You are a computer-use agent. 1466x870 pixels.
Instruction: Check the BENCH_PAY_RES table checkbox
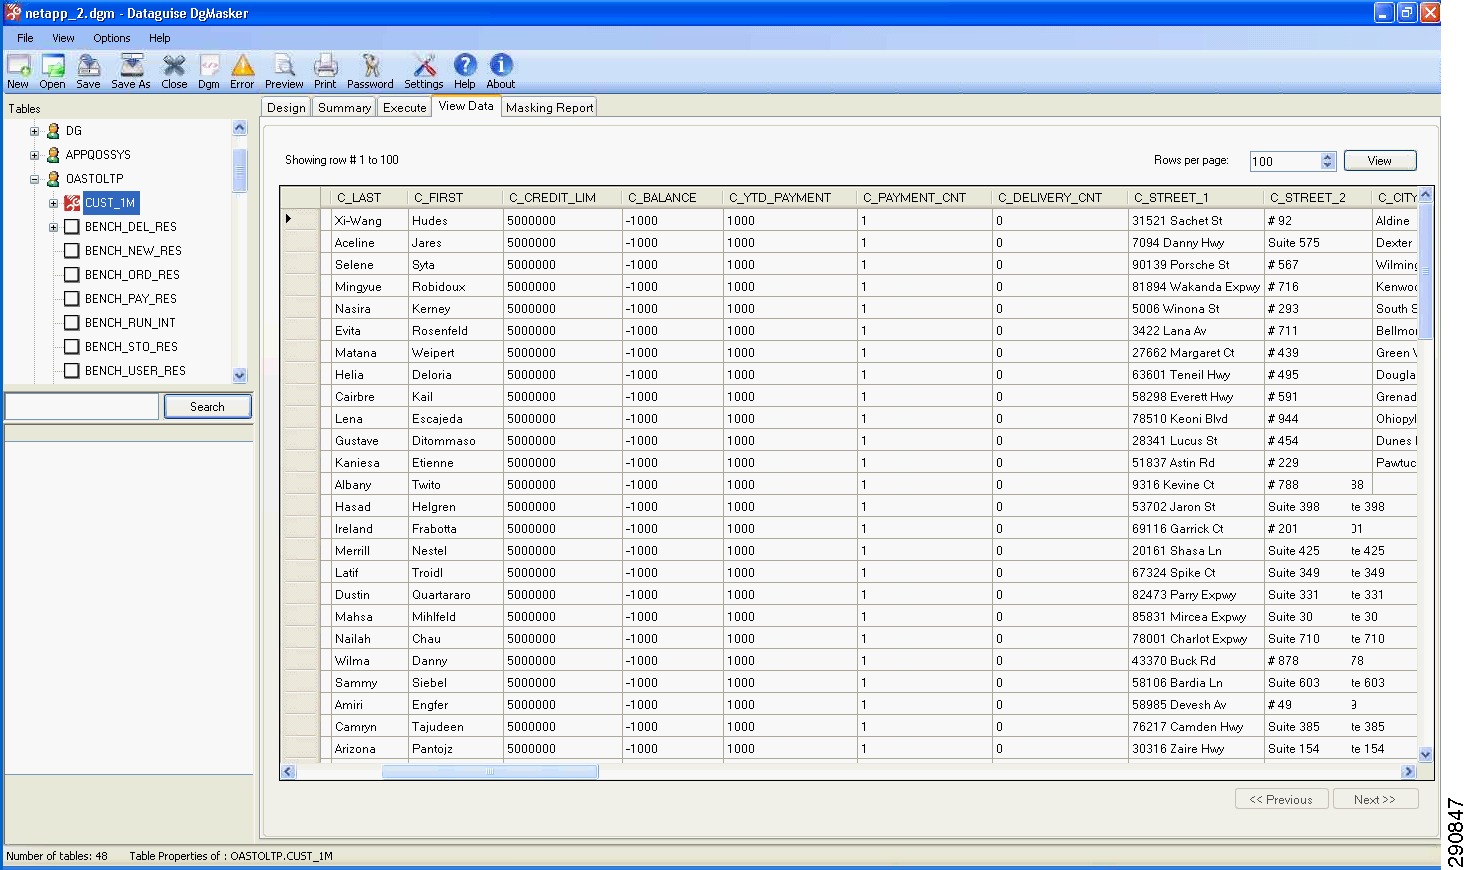[72, 299]
